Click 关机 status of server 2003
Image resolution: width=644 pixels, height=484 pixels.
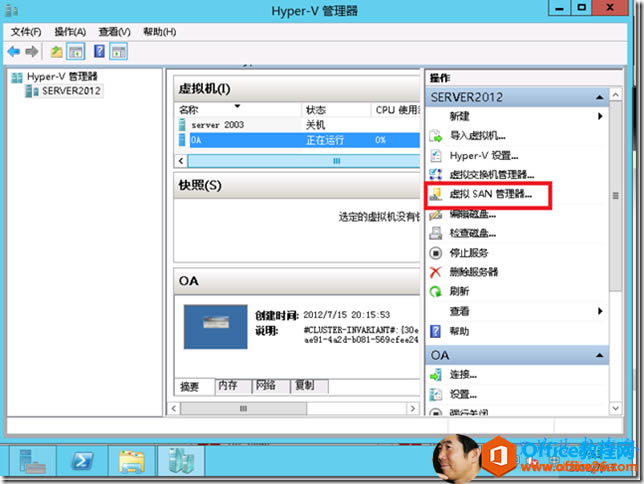[x=315, y=124]
